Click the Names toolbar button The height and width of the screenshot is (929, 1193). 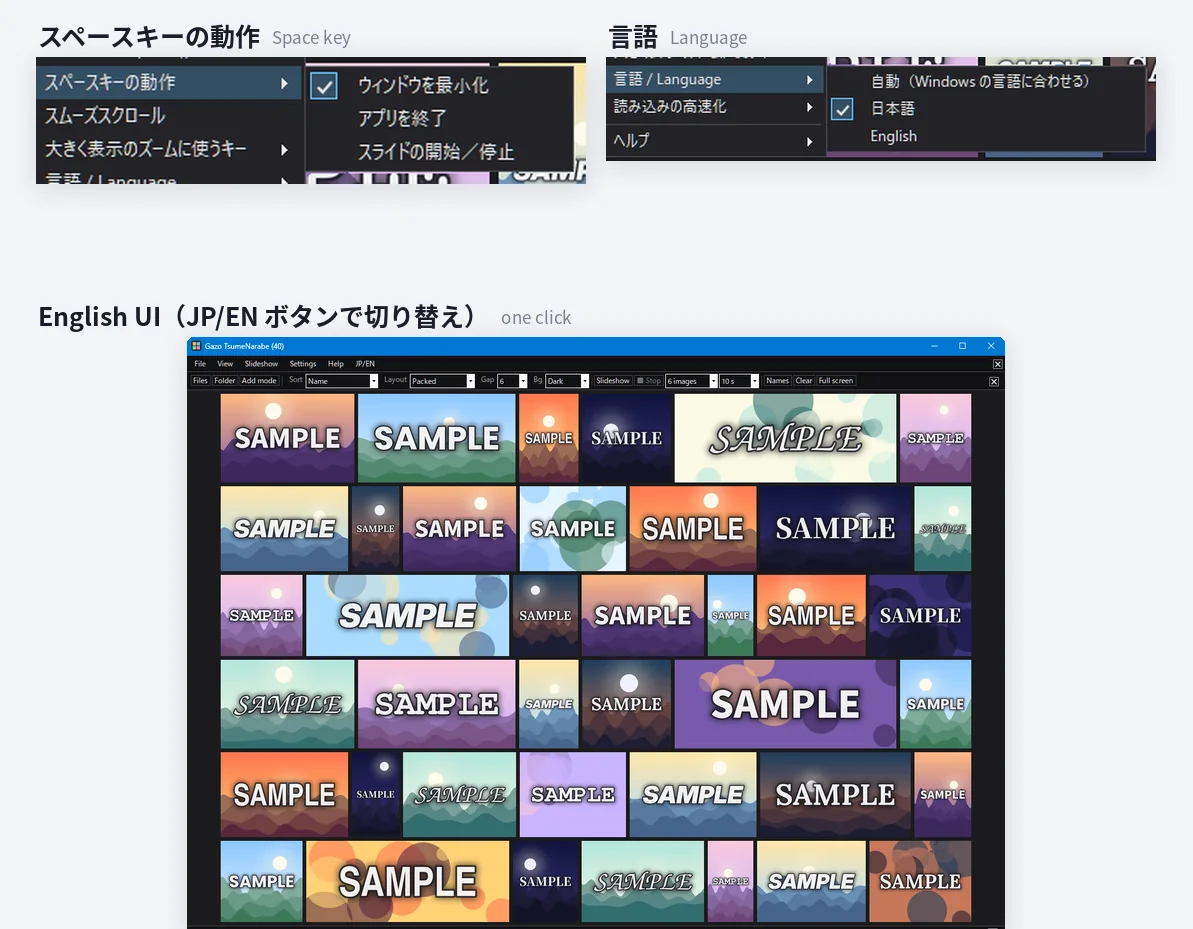click(778, 380)
